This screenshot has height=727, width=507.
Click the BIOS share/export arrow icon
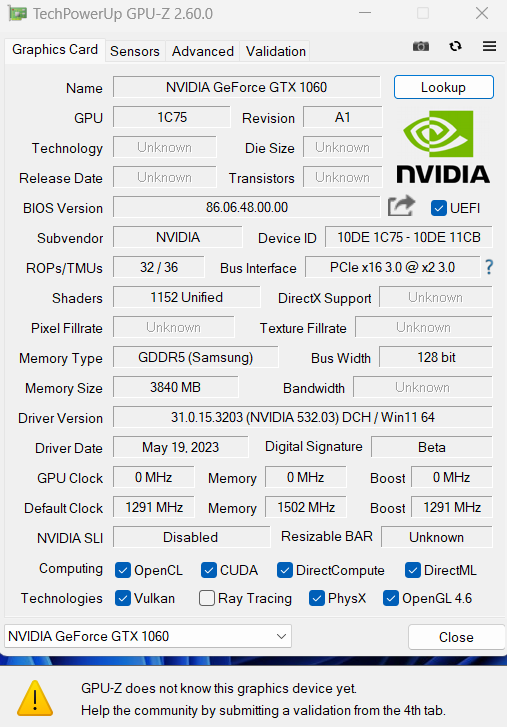(x=401, y=206)
